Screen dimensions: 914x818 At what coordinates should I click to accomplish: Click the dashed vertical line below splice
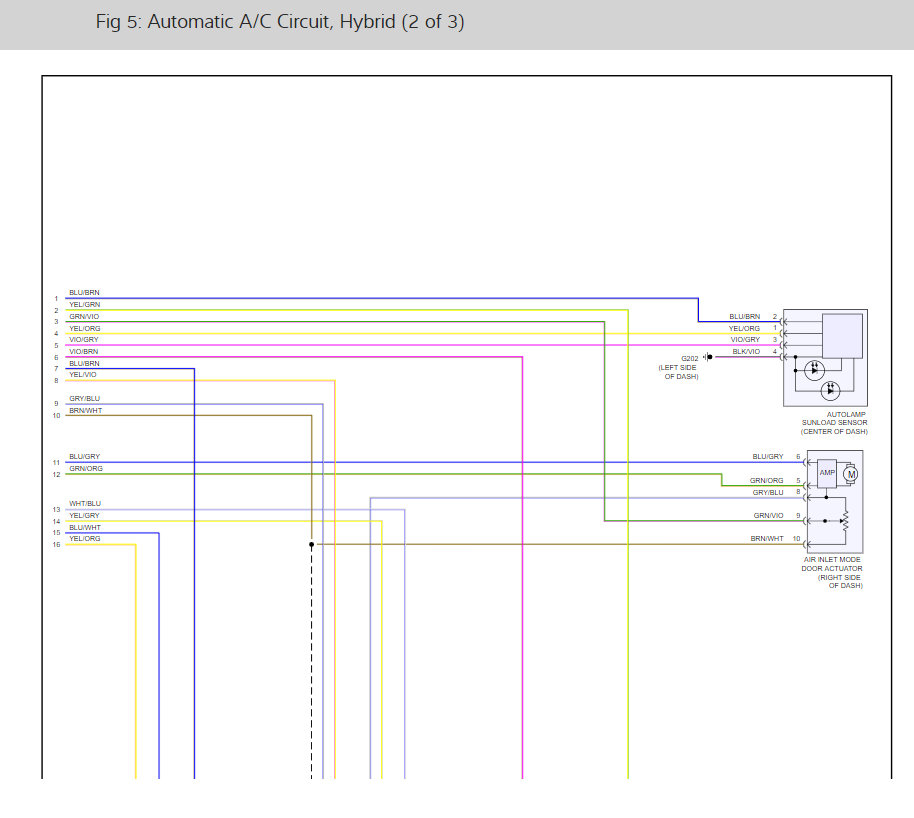311,663
